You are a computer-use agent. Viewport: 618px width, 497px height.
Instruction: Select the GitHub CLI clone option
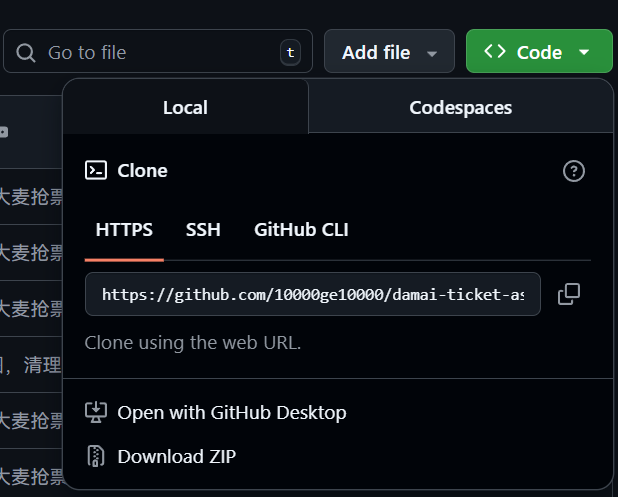click(301, 230)
